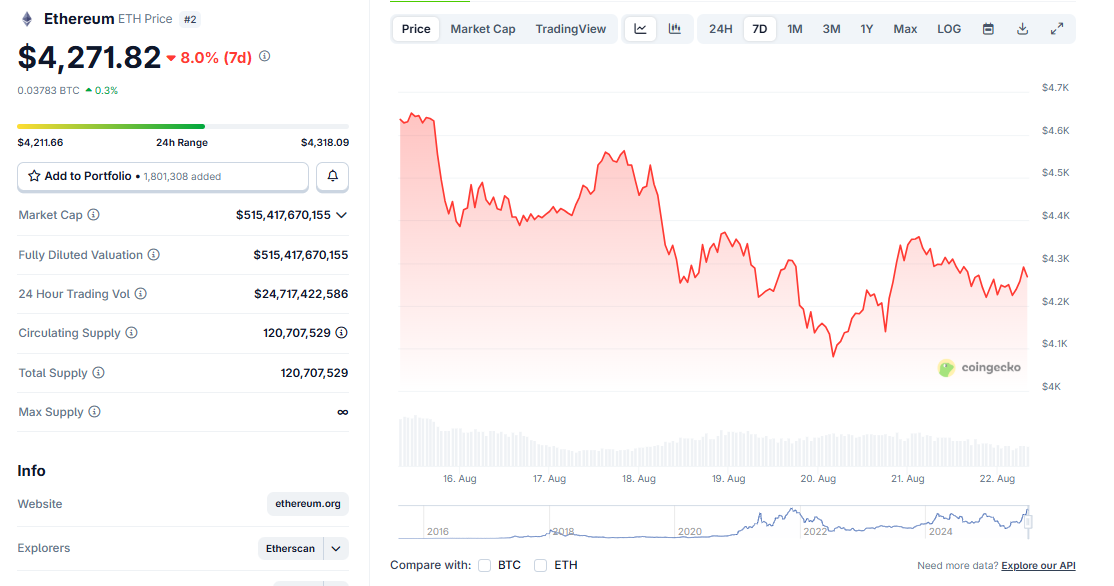
Task: Select the 7D time range
Action: (759, 29)
